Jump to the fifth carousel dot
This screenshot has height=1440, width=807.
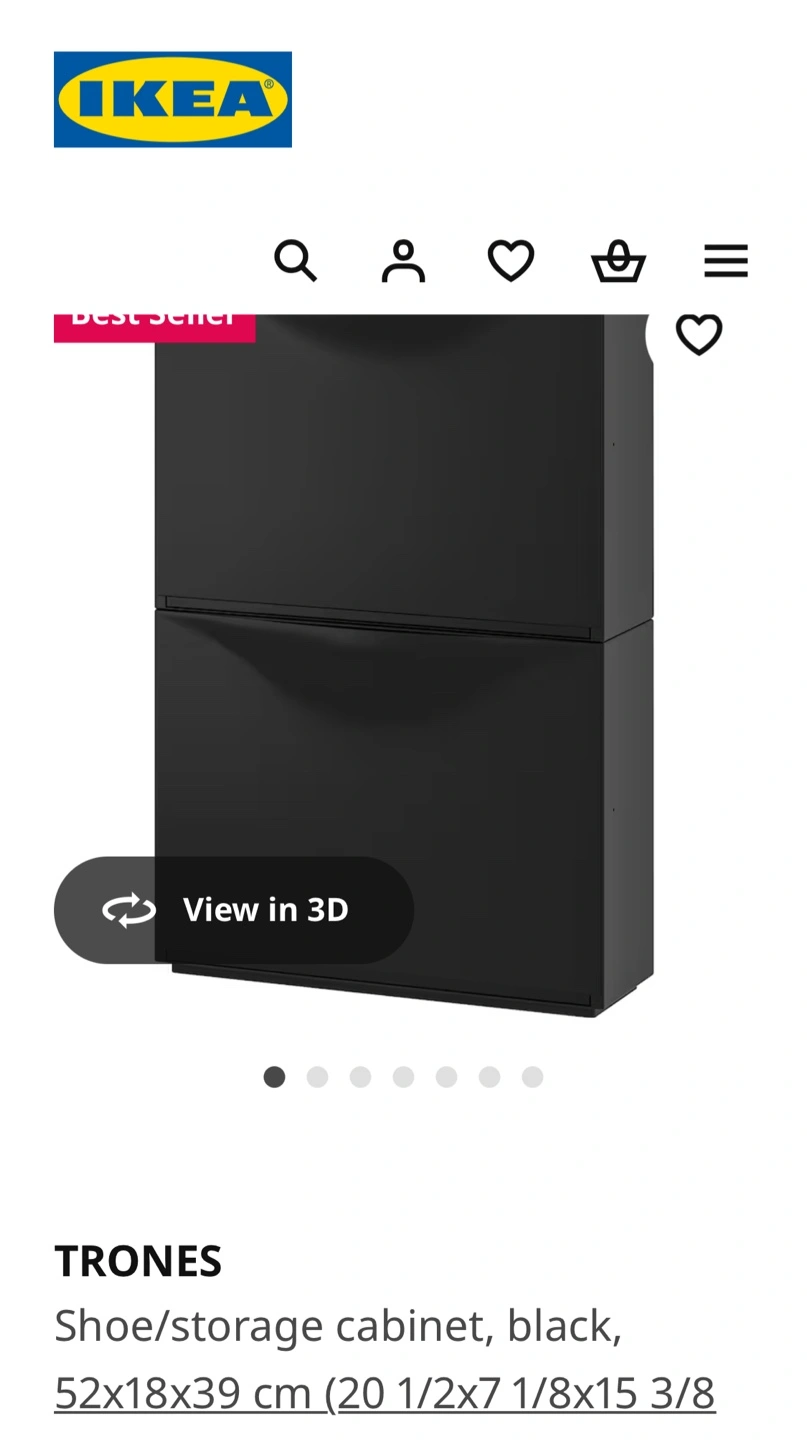[x=446, y=1077]
